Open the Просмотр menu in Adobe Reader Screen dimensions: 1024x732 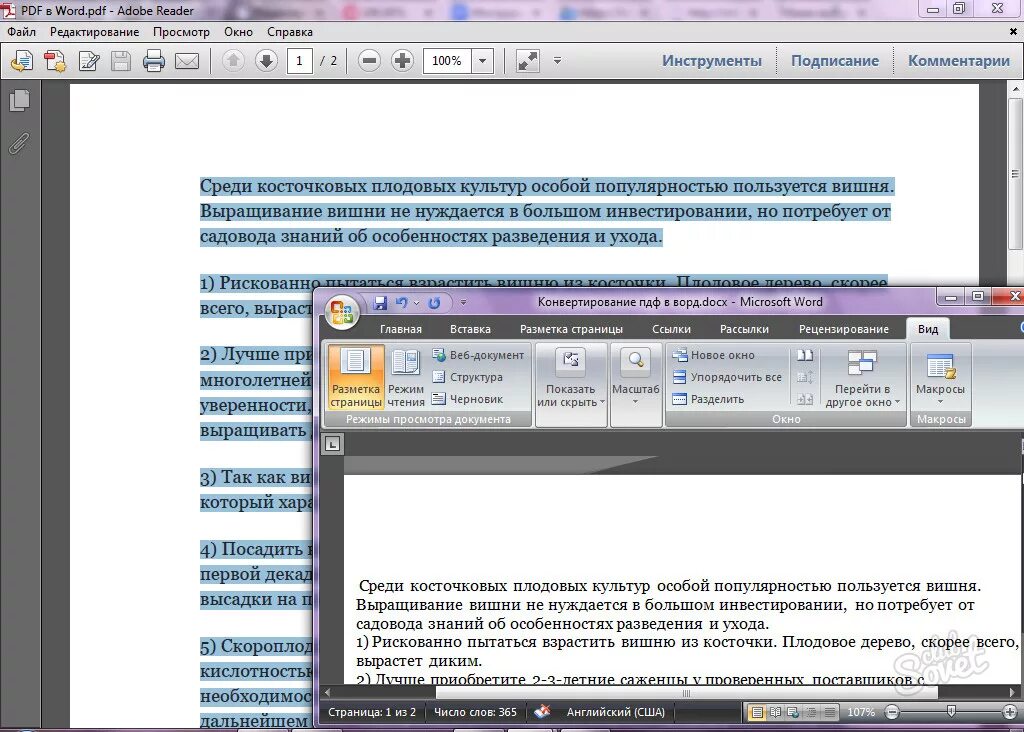point(182,32)
